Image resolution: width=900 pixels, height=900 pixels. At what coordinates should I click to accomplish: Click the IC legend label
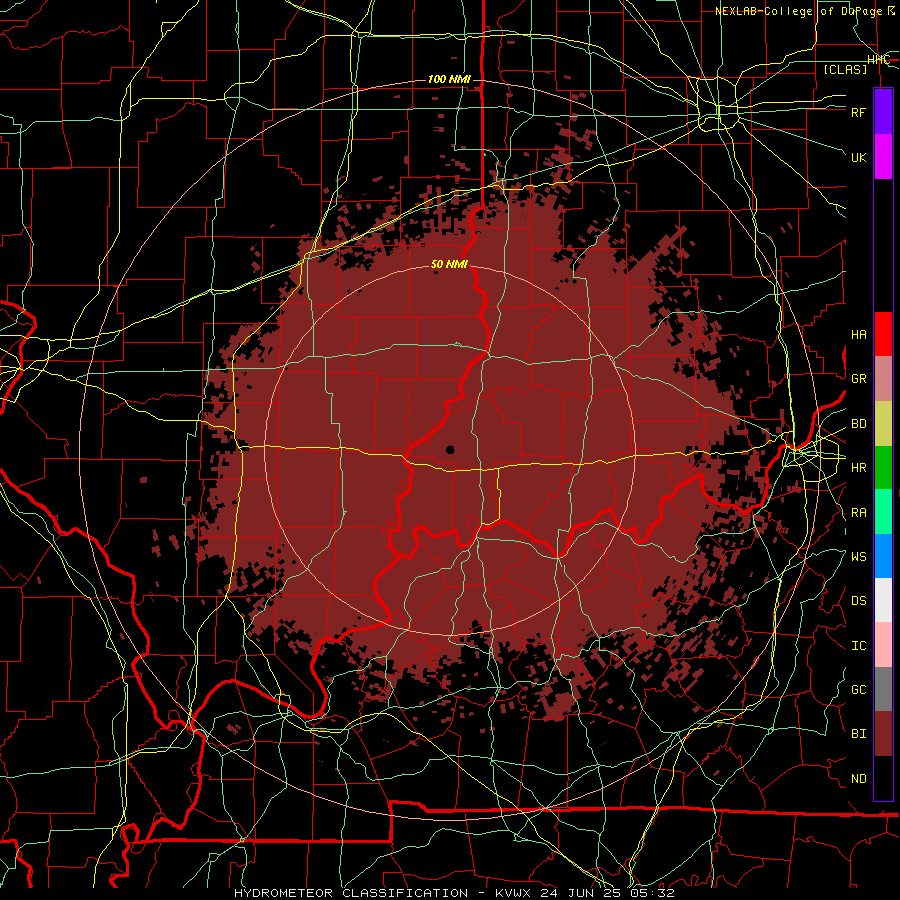click(859, 646)
